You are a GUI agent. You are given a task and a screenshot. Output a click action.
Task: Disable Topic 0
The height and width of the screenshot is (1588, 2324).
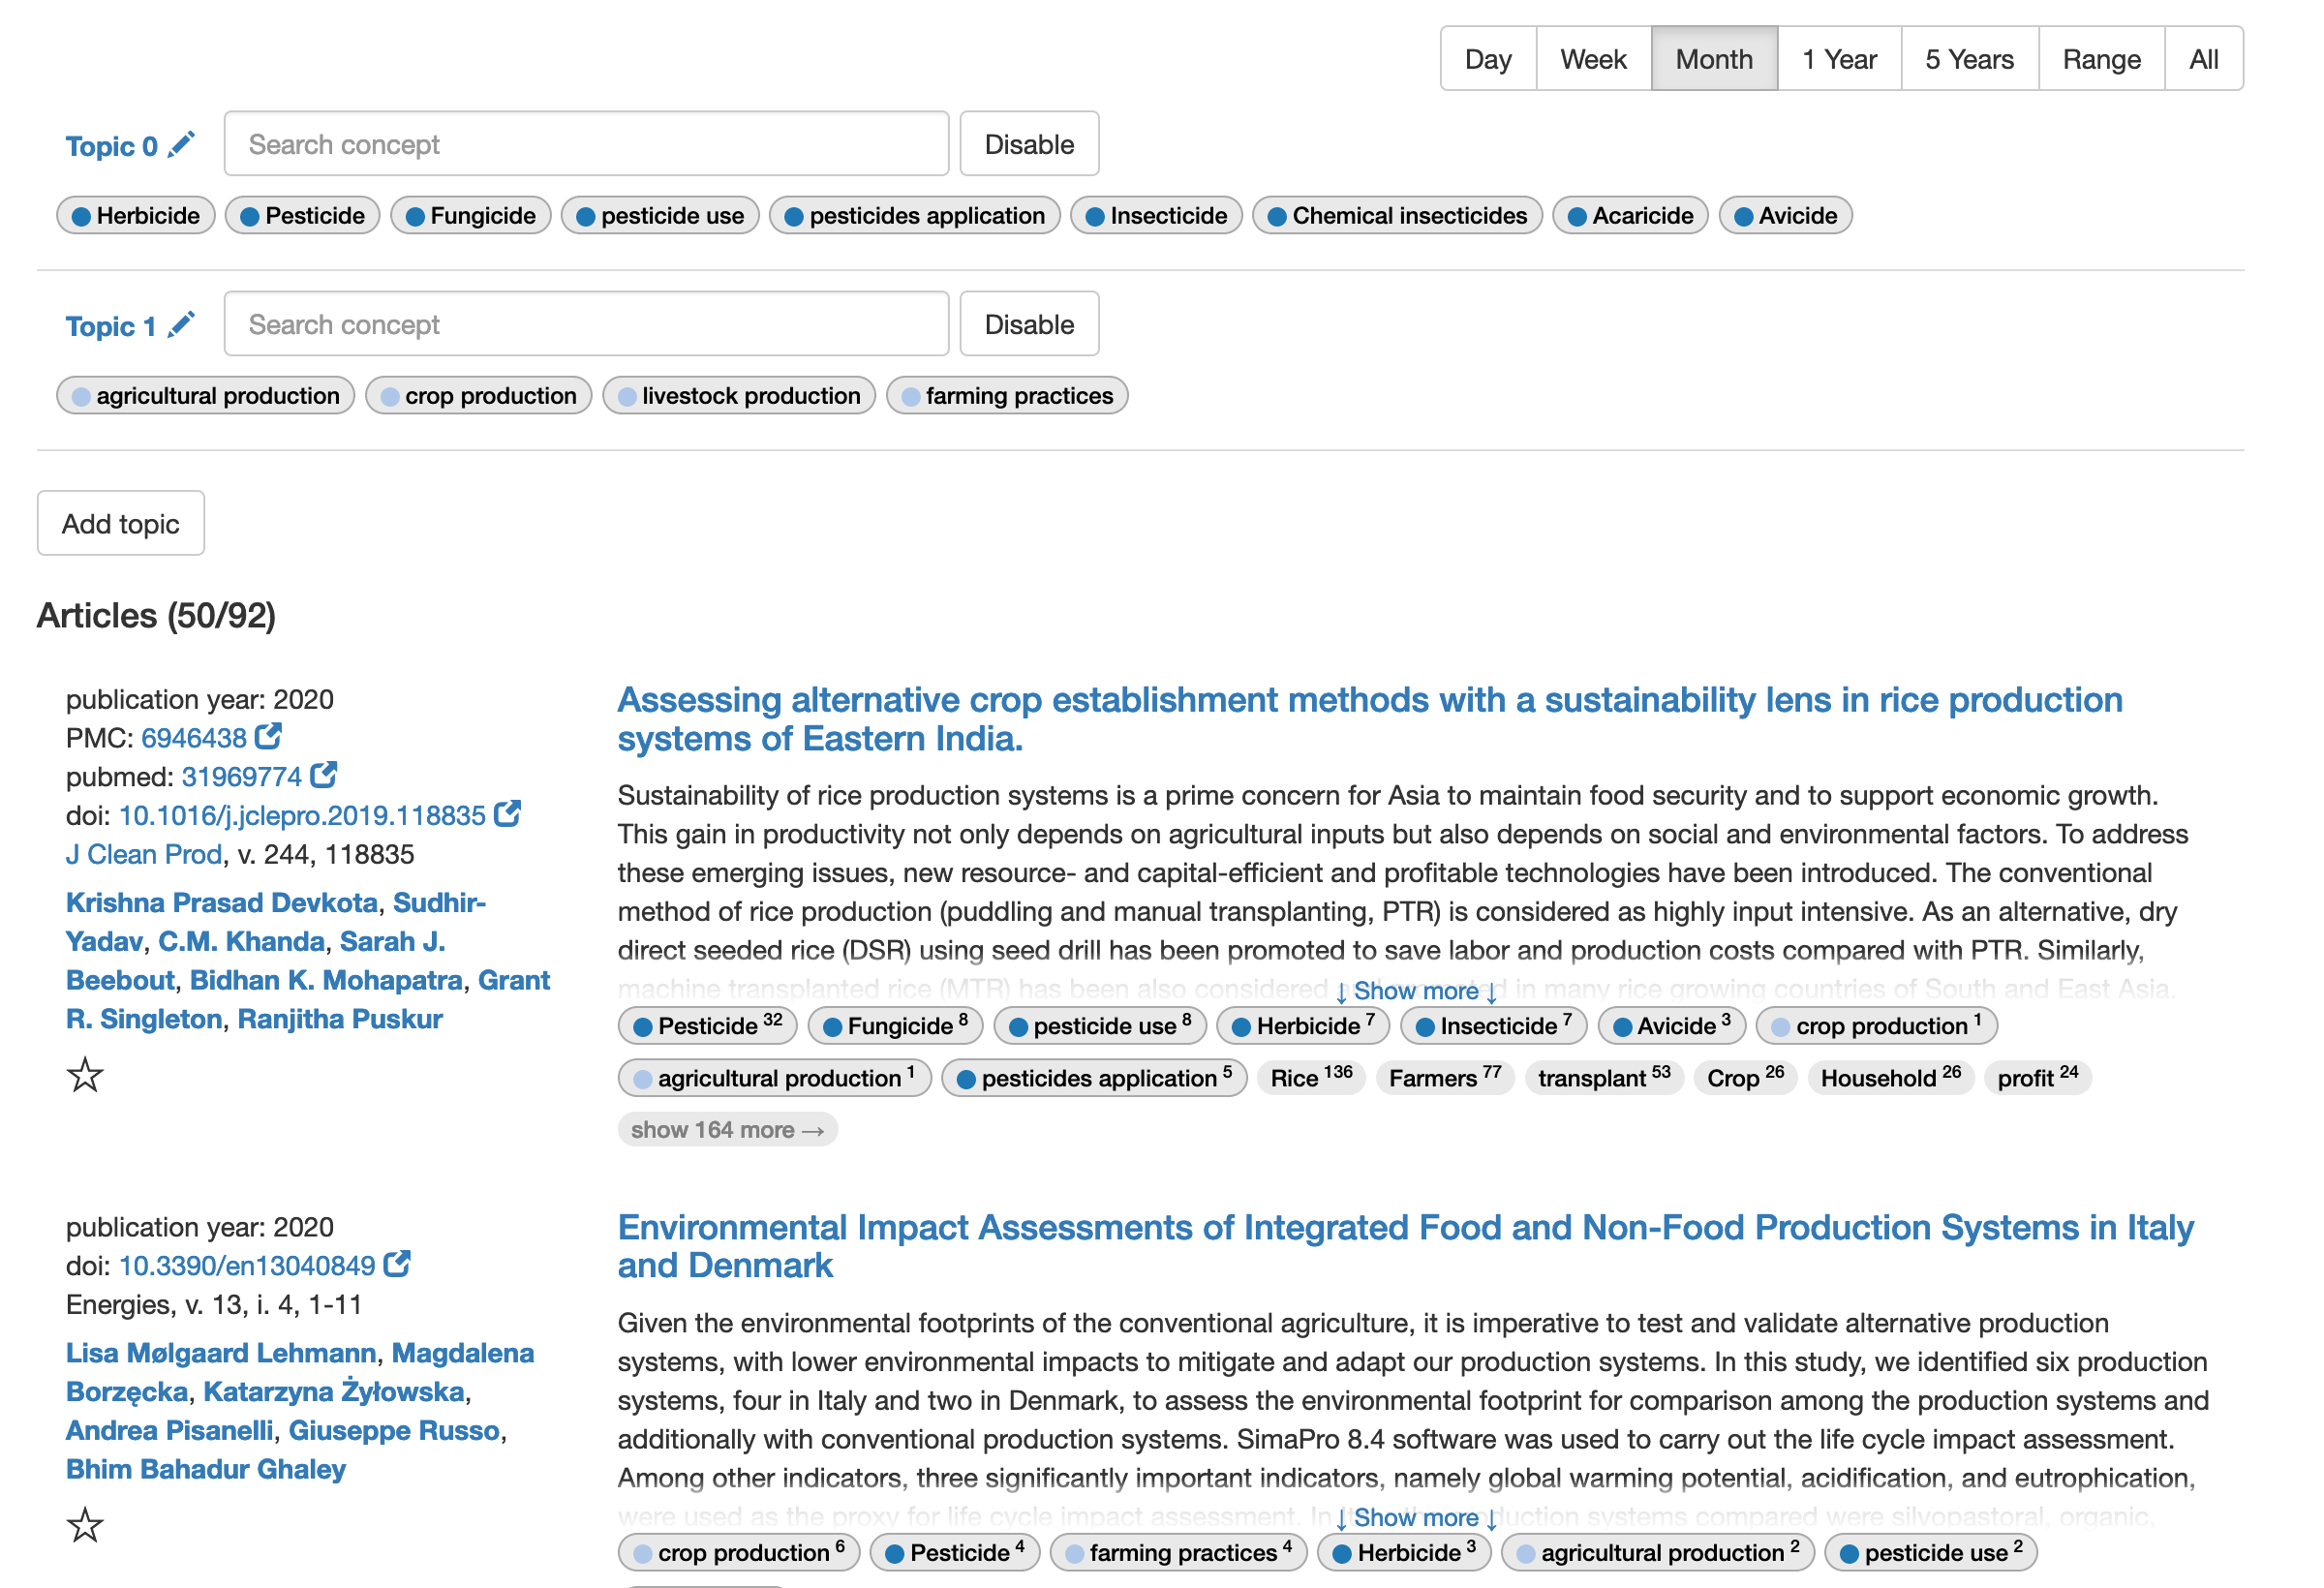[x=1028, y=144]
